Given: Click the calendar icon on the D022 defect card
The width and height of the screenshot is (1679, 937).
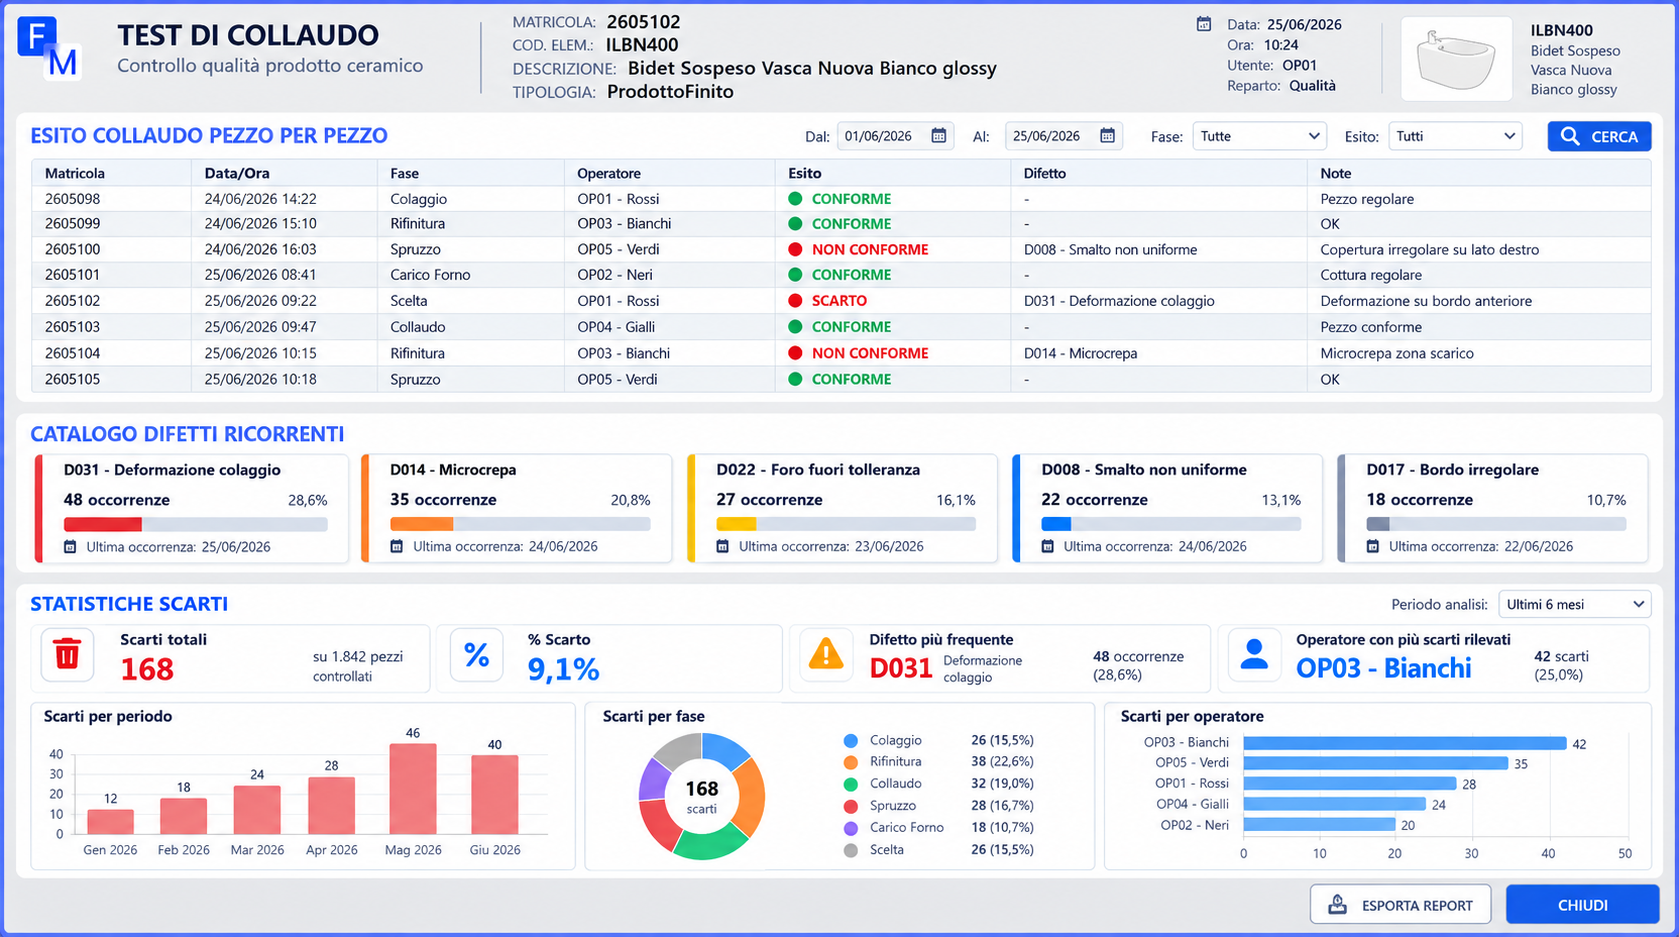Looking at the screenshot, I should point(723,547).
